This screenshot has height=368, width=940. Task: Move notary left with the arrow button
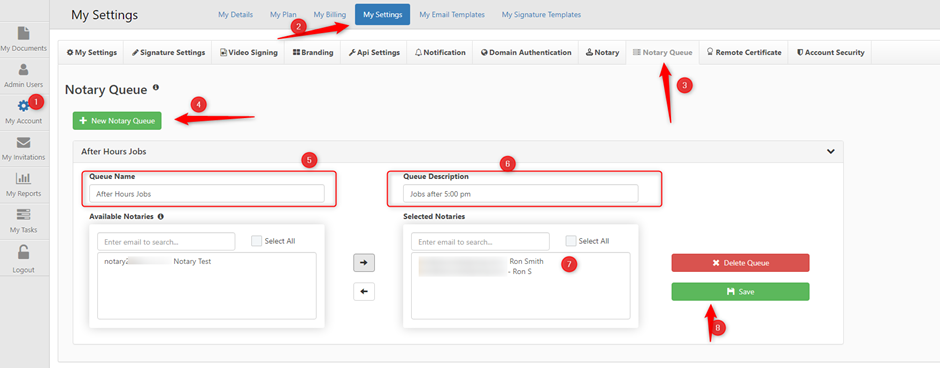click(x=364, y=292)
